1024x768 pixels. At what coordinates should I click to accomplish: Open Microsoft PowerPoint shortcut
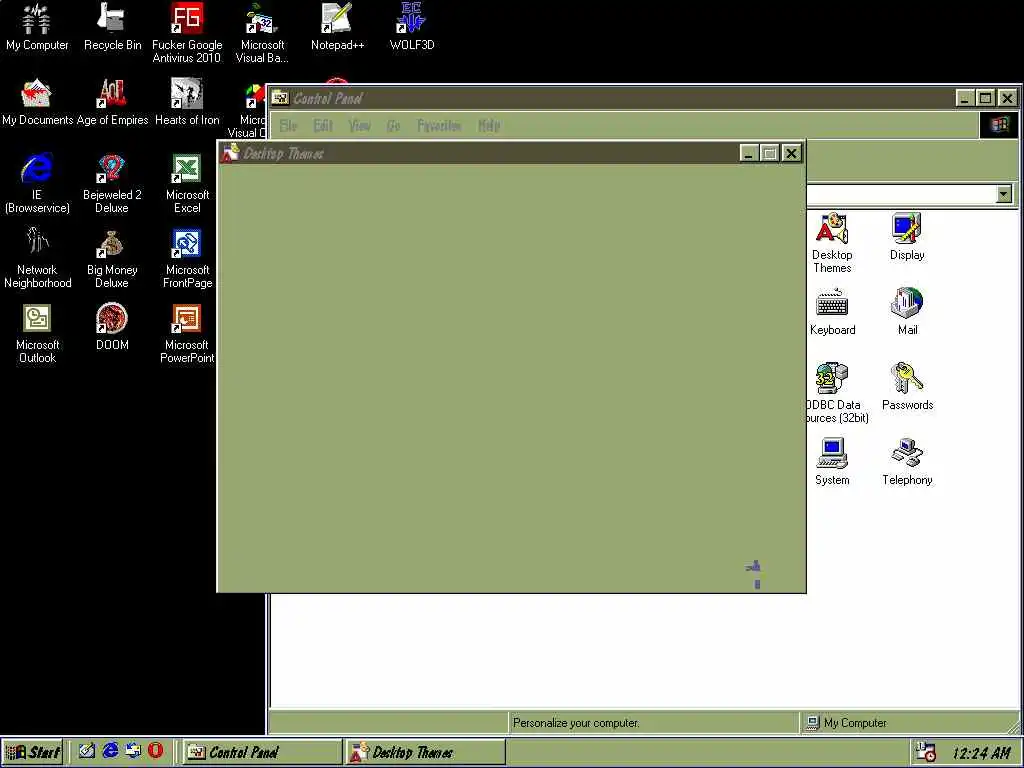187,333
